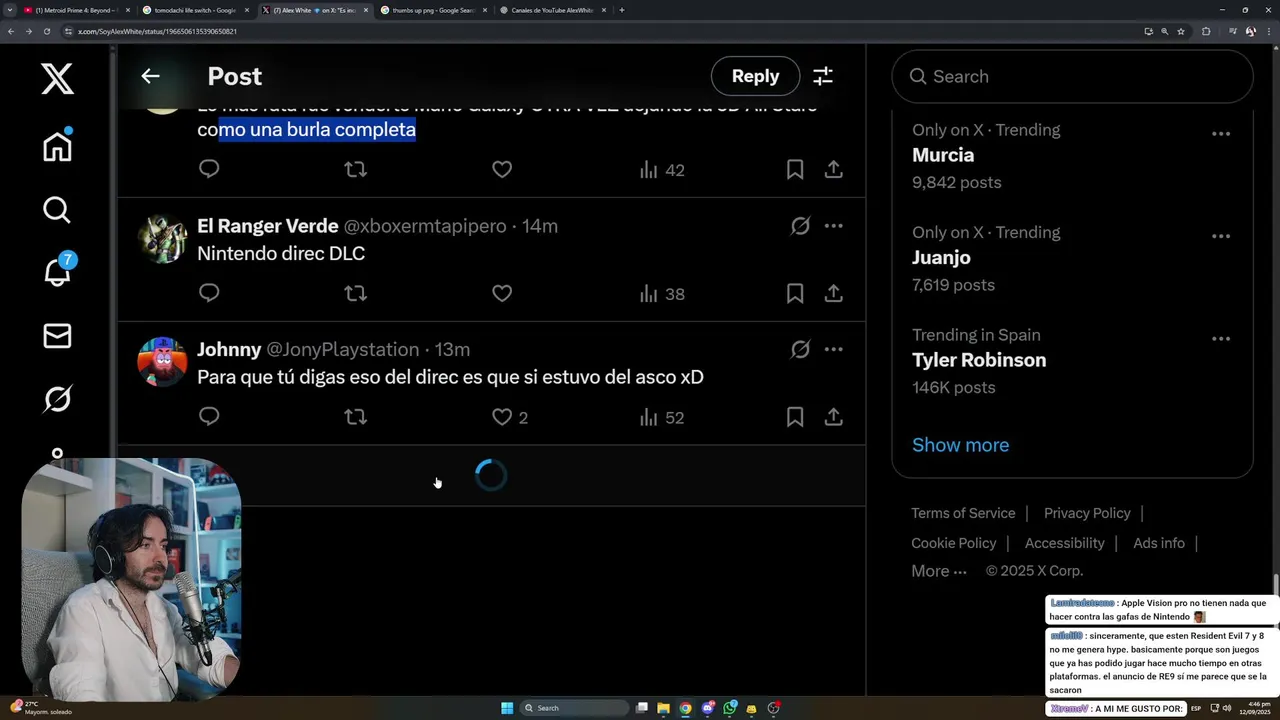The width and height of the screenshot is (1280, 720).
Task: Open more options for Johnny's post
Action: 833,349
